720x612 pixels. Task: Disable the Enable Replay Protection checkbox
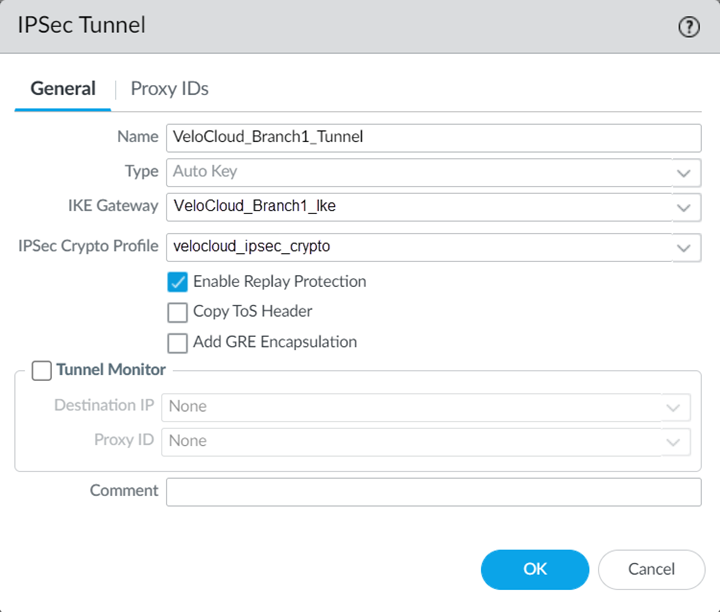click(178, 282)
